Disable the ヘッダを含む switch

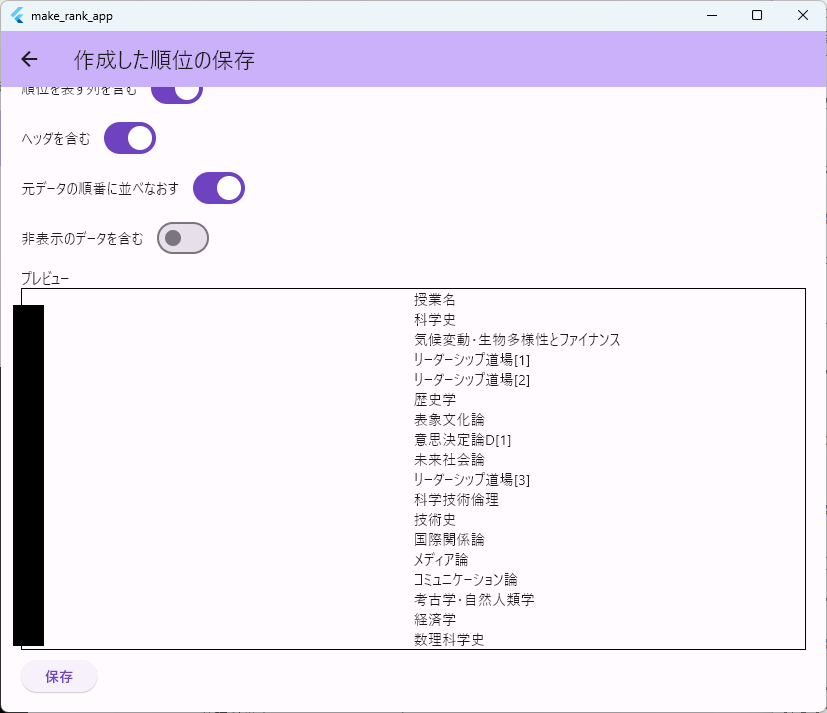coord(130,138)
